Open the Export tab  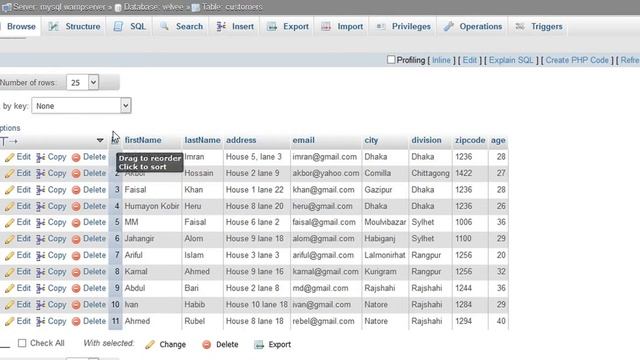point(288,27)
